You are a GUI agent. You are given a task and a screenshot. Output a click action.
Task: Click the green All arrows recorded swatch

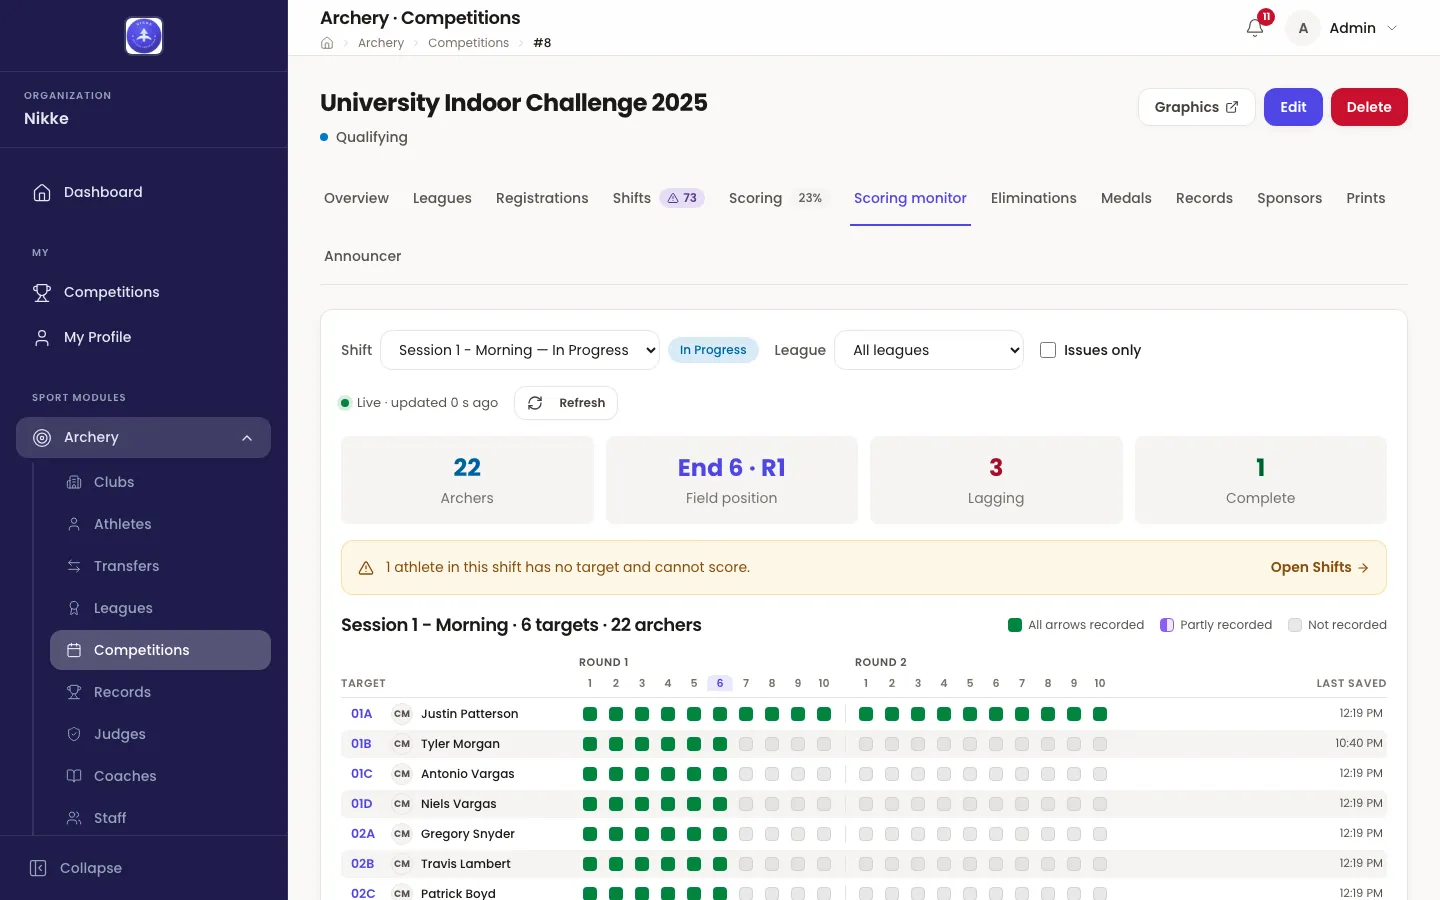tap(1015, 625)
